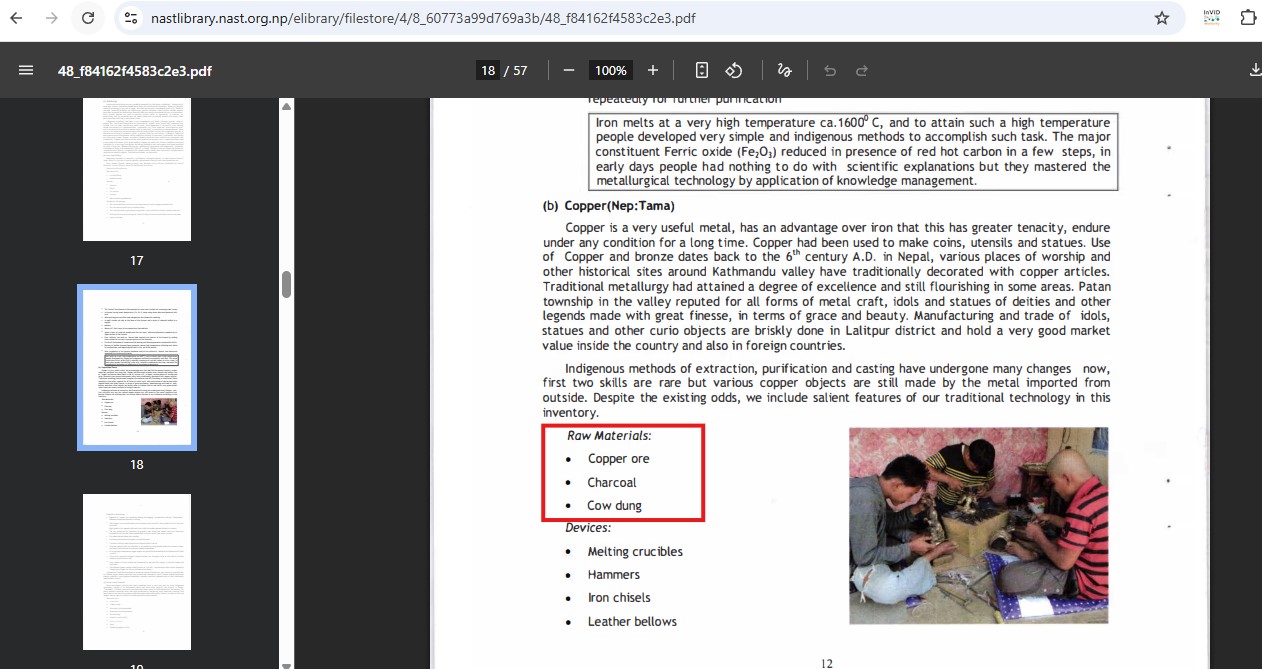This screenshot has width=1262, height=669.
Task: Download the PDF file
Action: [1254, 70]
